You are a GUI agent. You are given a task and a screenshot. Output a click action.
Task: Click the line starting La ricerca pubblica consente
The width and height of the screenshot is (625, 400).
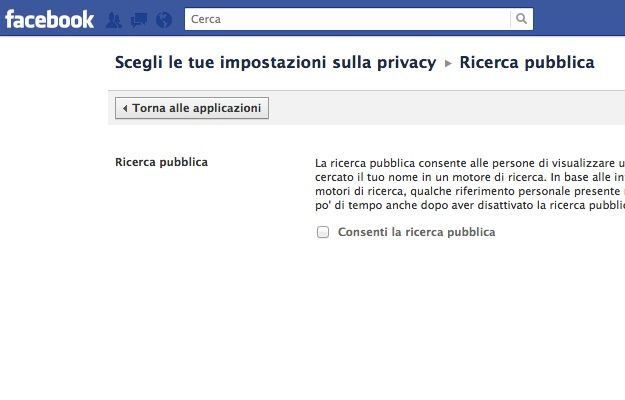coord(470,163)
